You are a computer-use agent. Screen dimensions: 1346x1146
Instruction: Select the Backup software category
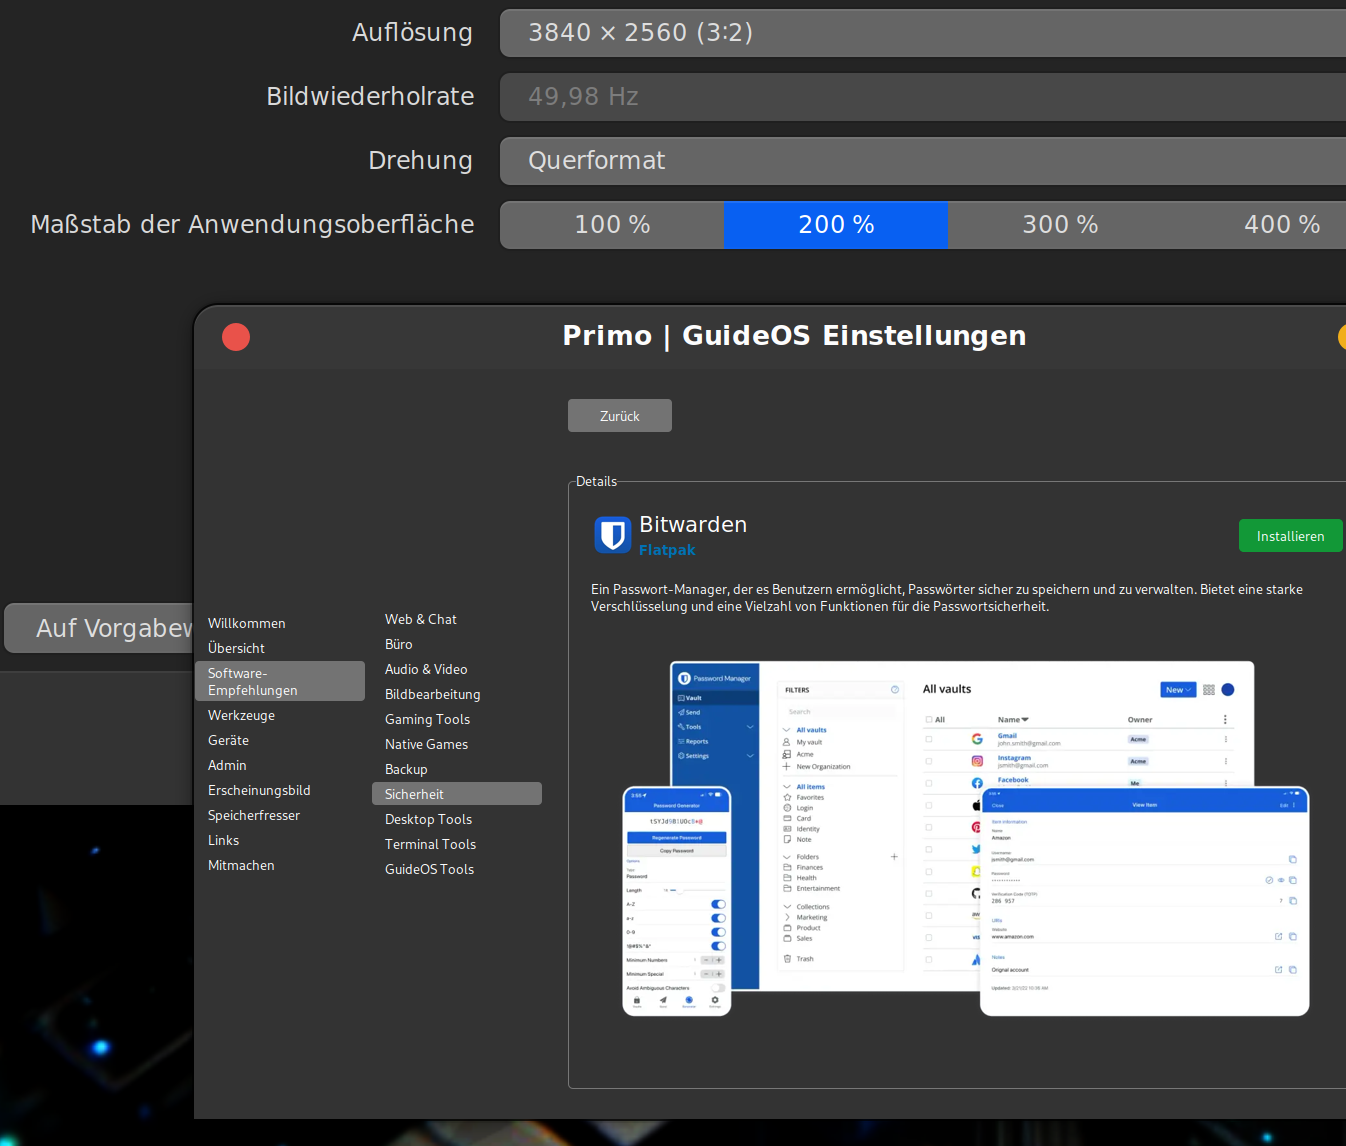[406, 769]
